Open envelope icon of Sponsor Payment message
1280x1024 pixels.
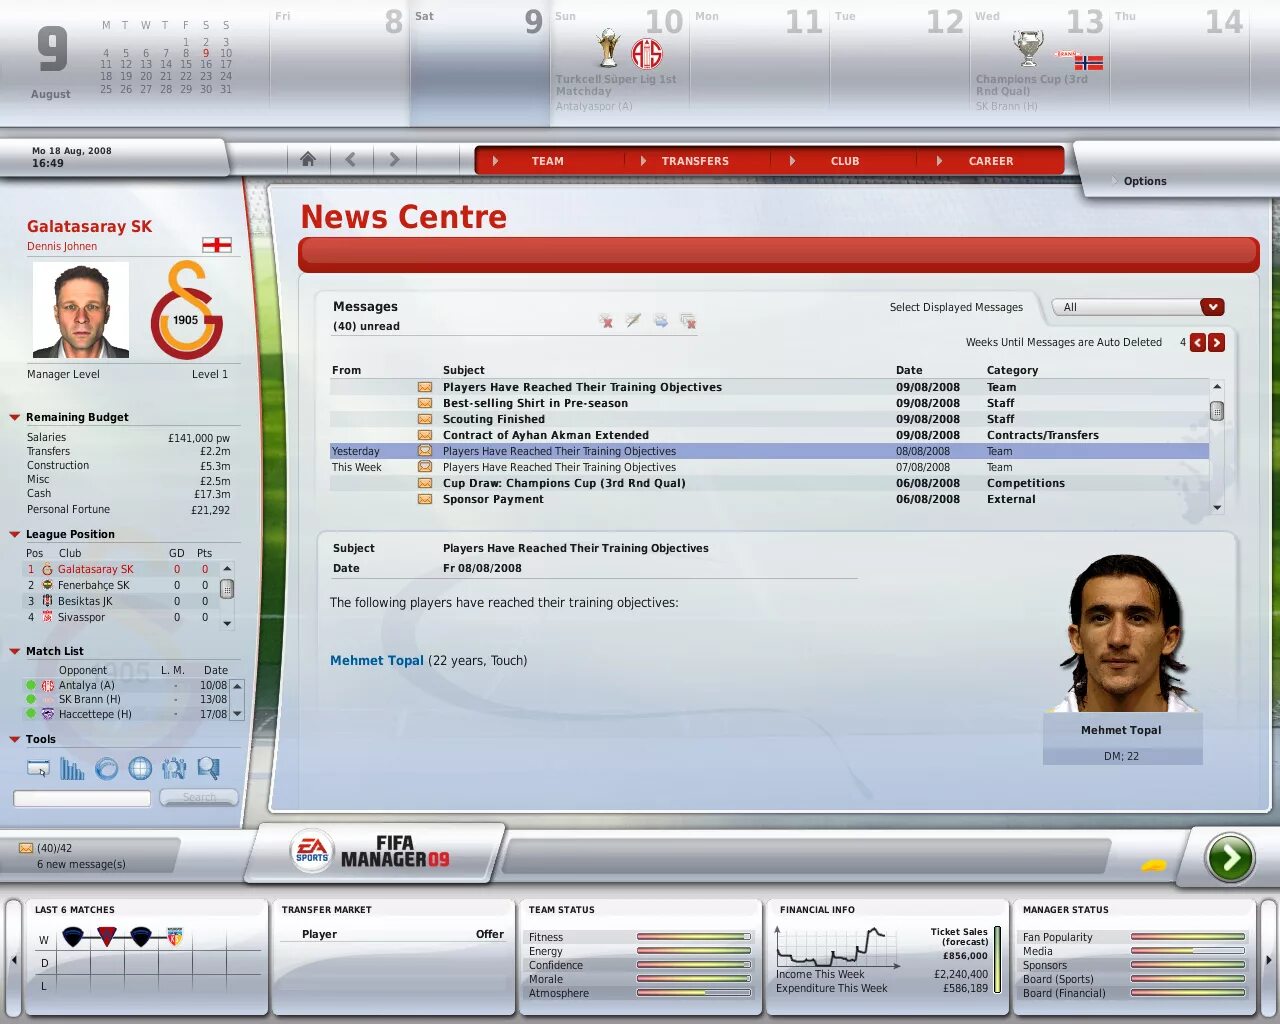pyautogui.click(x=425, y=499)
